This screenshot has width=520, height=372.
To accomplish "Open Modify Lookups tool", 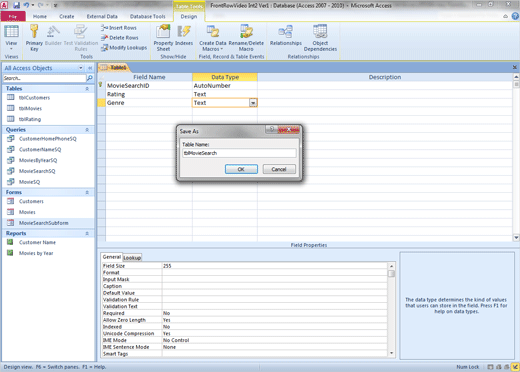I will (124, 48).
